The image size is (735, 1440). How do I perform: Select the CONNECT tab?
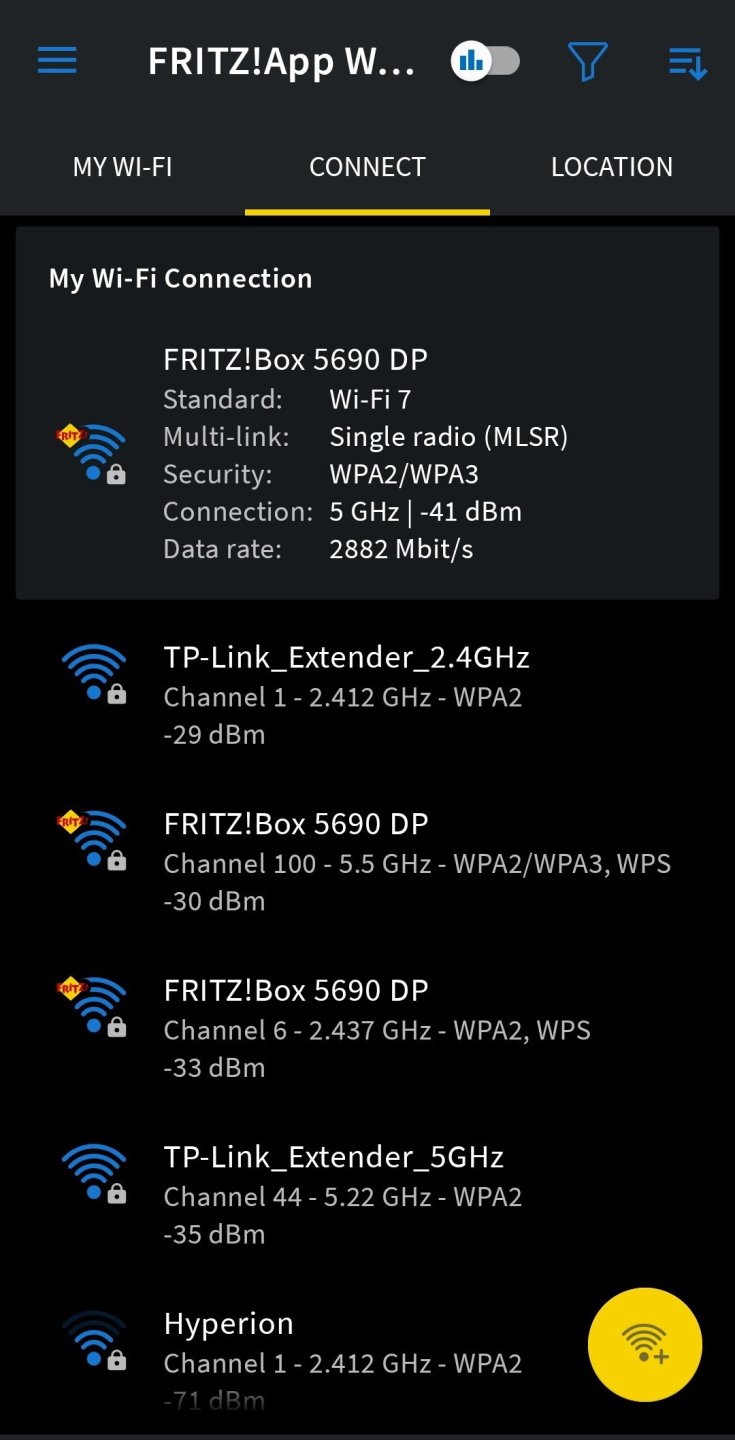point(367,167)
